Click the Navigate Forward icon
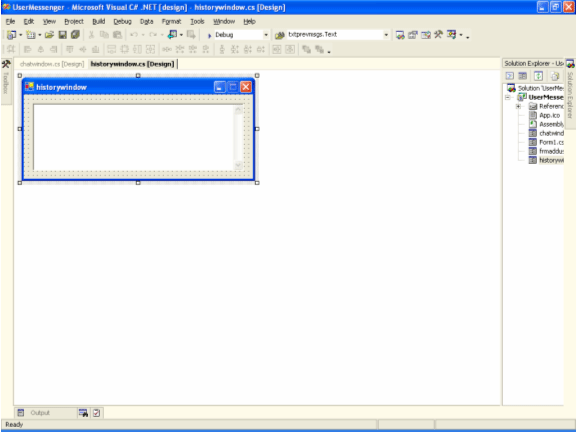This screenshot has width=577, height=432. 191,35
